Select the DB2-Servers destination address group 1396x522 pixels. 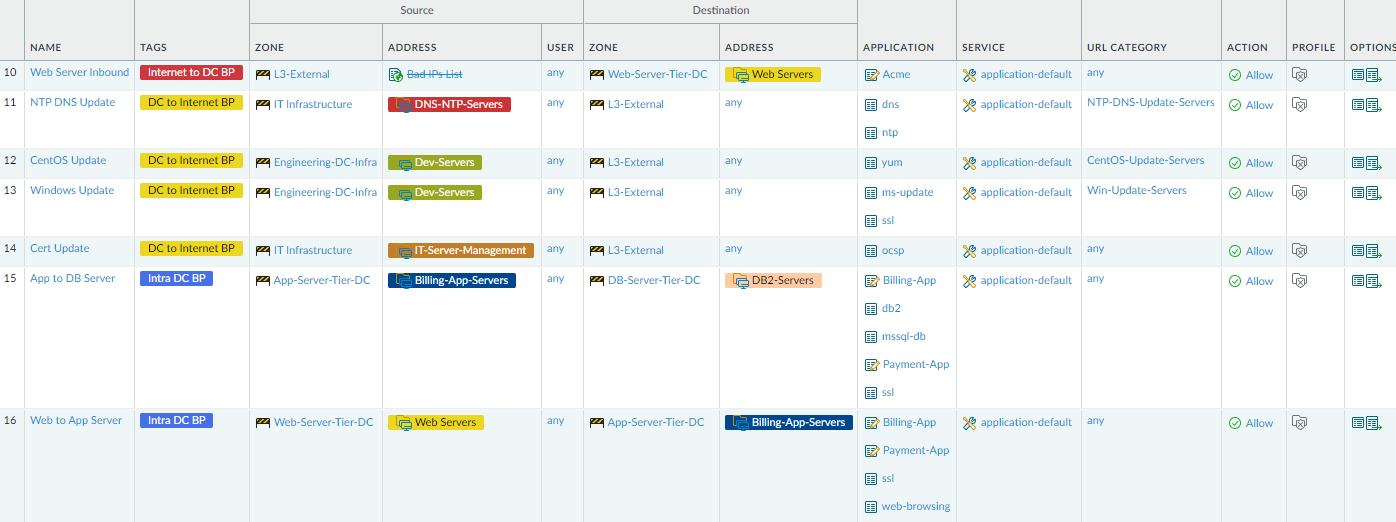(x=773, y=280)
